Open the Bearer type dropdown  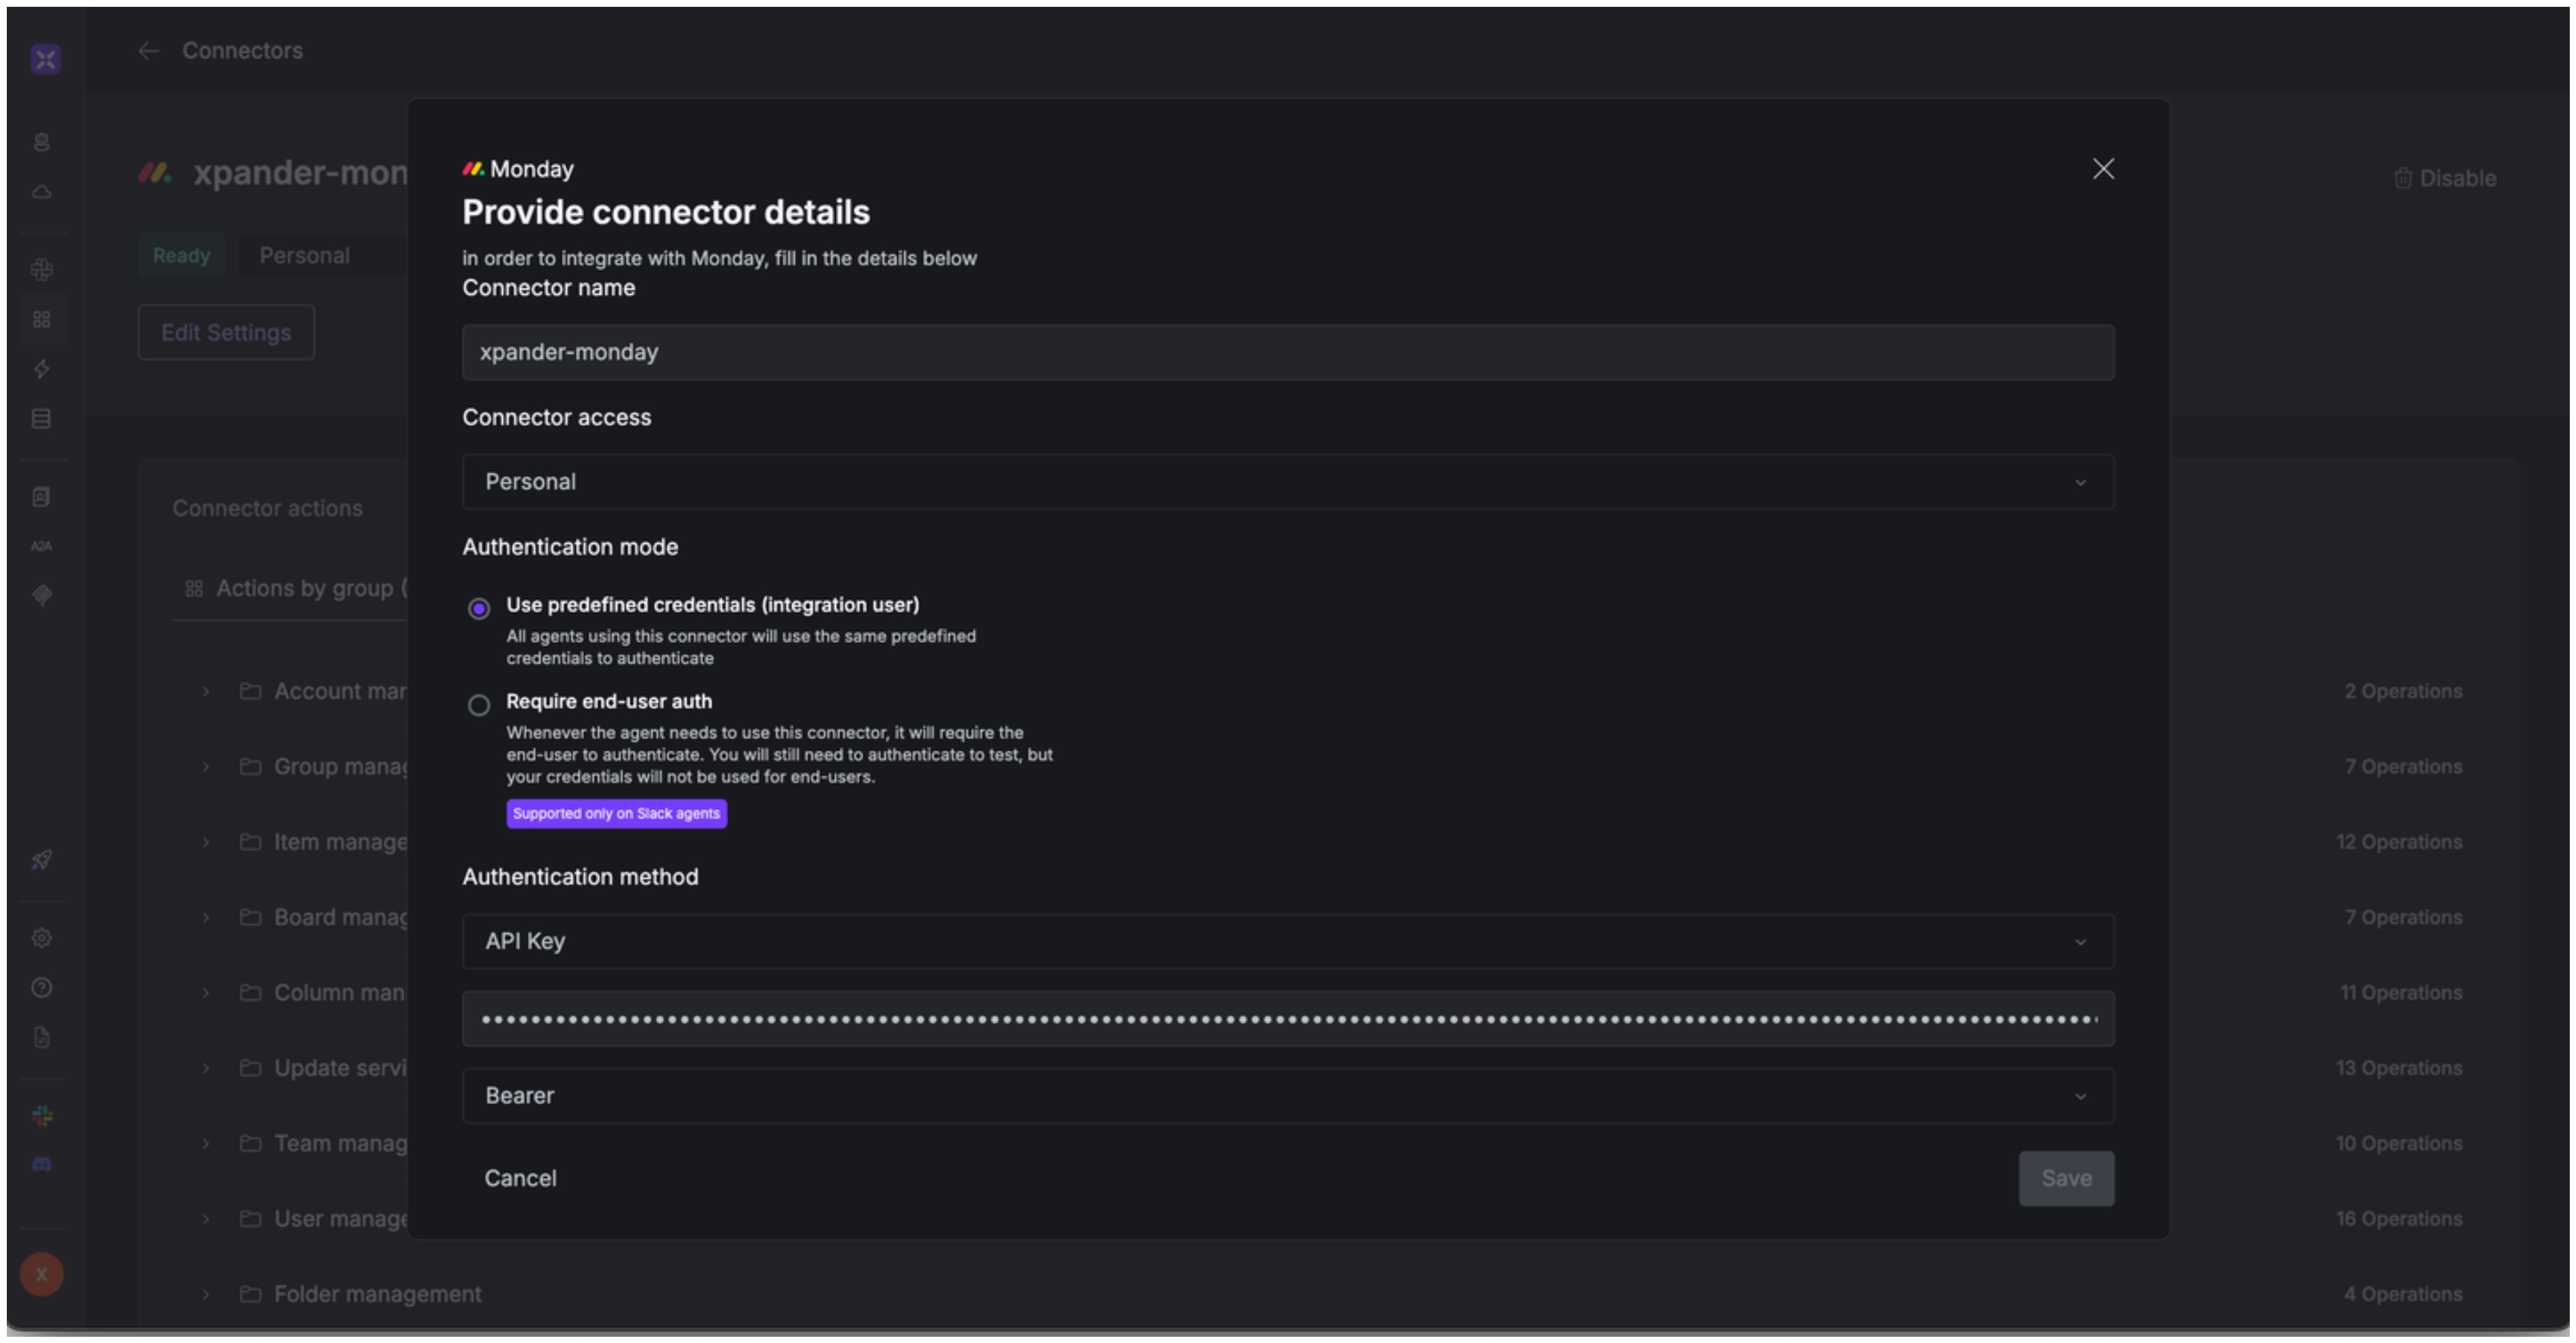click(1287, 1096)
